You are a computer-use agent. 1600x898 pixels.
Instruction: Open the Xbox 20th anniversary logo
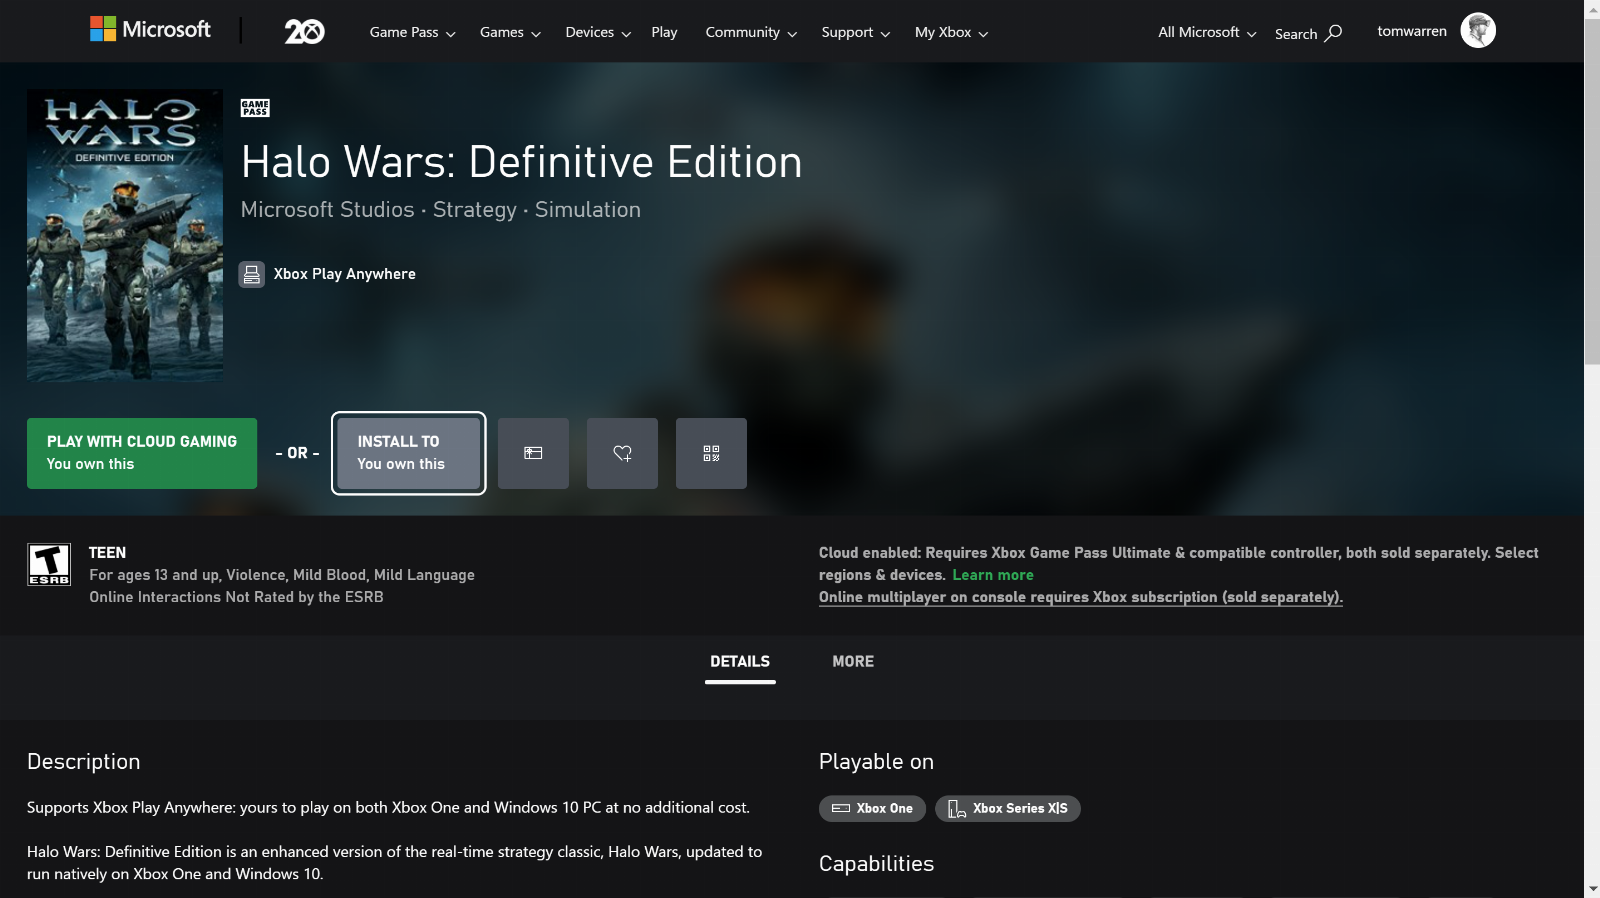[304, 32]
